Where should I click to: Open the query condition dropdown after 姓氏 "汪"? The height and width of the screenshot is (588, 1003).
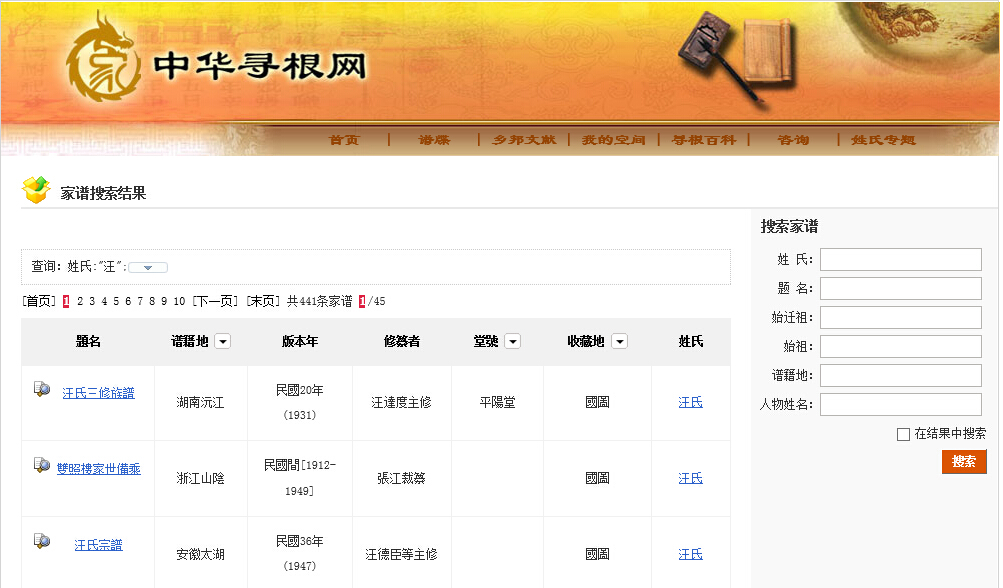pyautogui.click(x=148, y=268)
